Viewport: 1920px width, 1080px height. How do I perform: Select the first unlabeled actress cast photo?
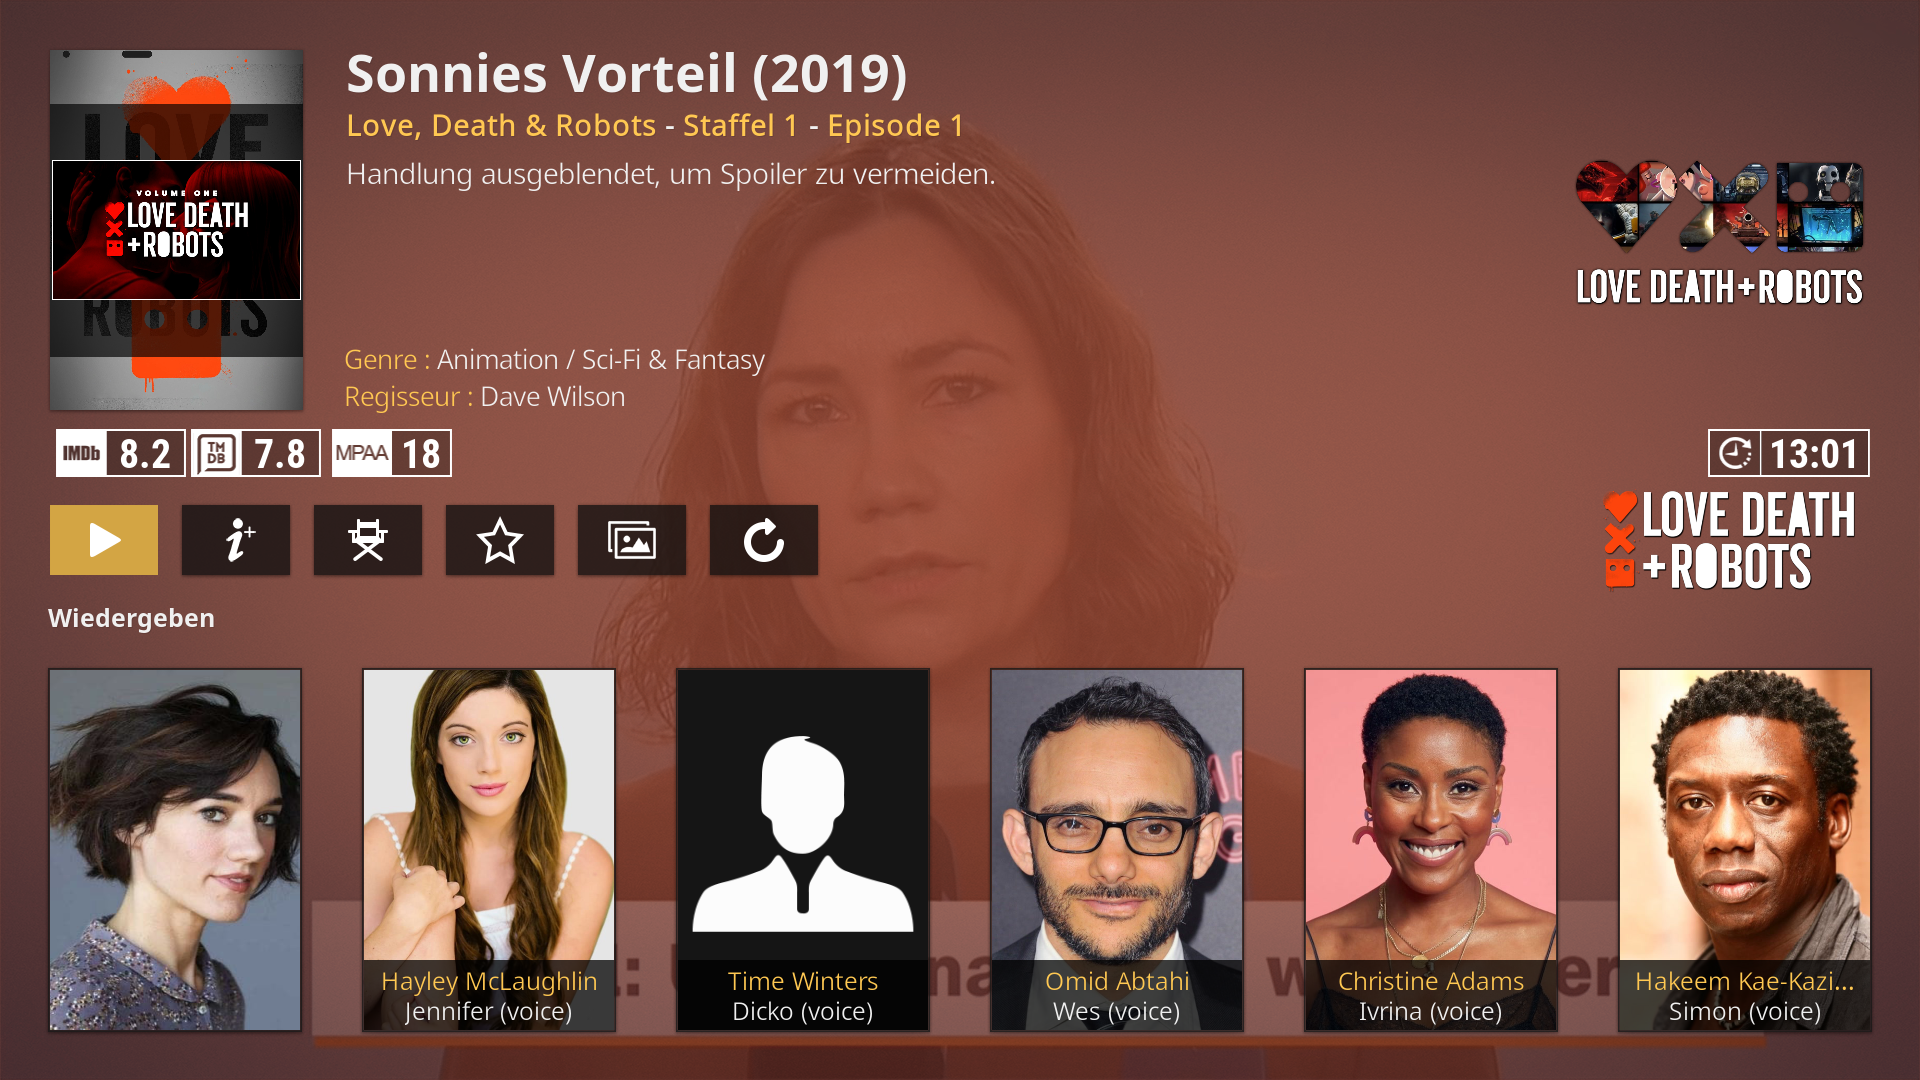pyautogui.click(x=175, y=850)
